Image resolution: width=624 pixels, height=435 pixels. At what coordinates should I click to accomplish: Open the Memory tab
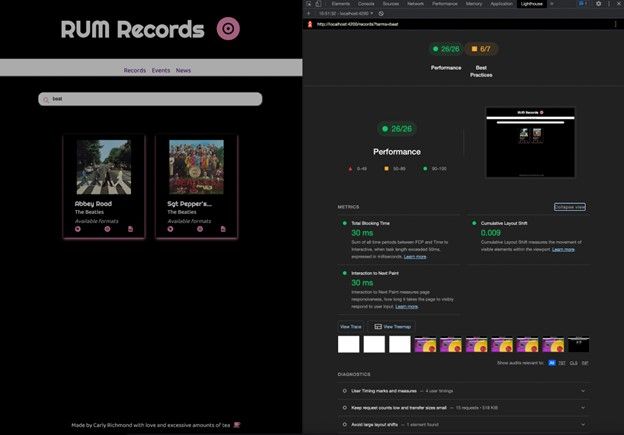tap(474, 4)
